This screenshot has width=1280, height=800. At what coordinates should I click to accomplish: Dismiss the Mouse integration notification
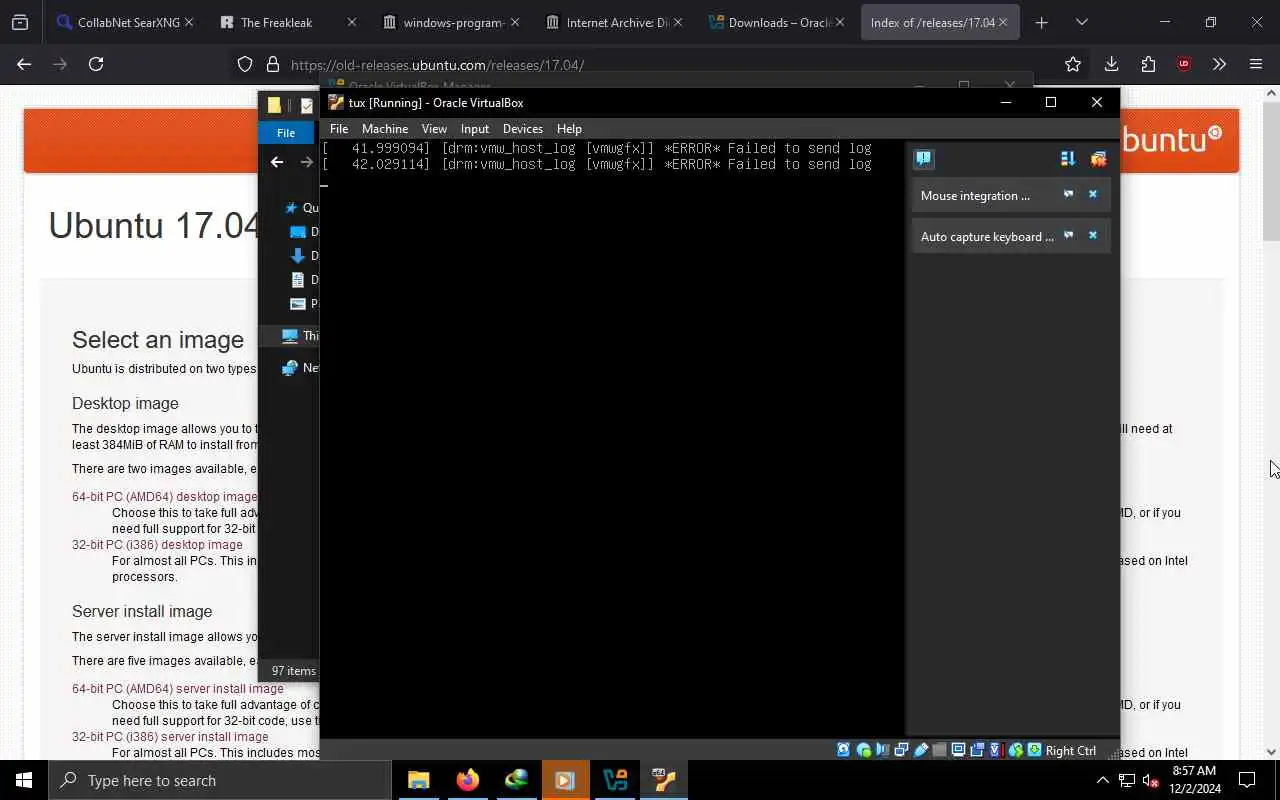1093,194
